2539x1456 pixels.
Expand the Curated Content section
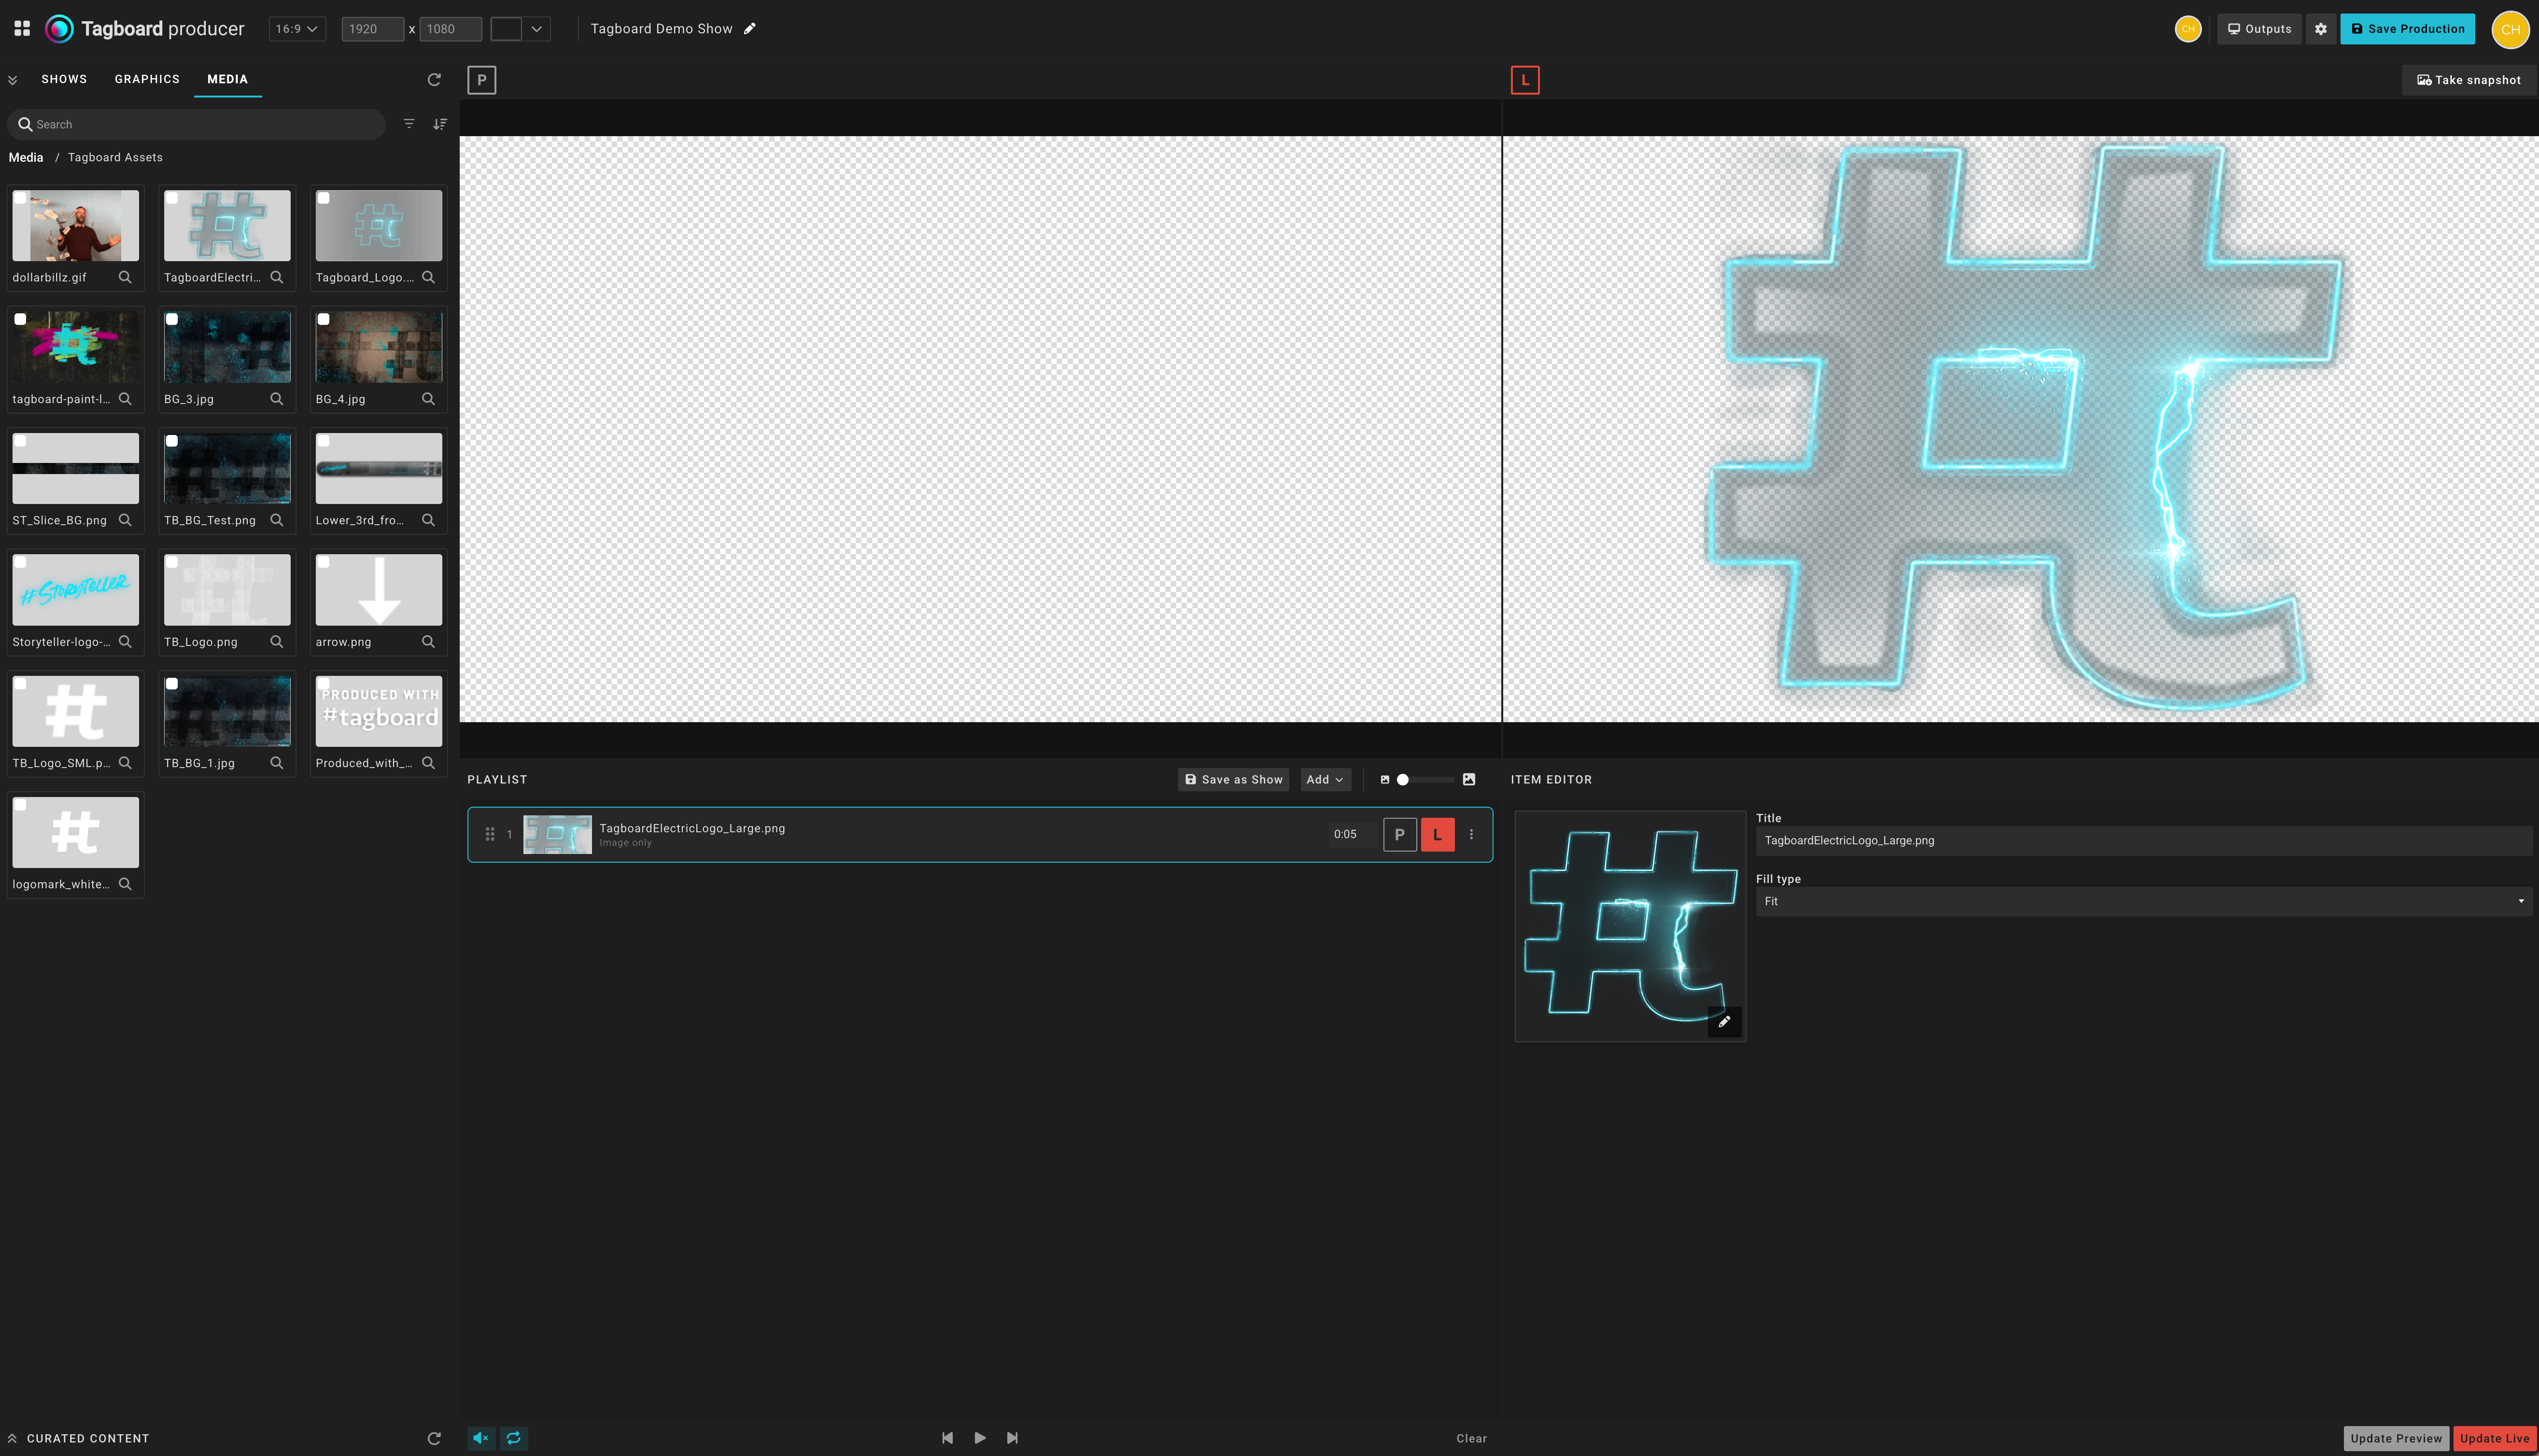12,1438
